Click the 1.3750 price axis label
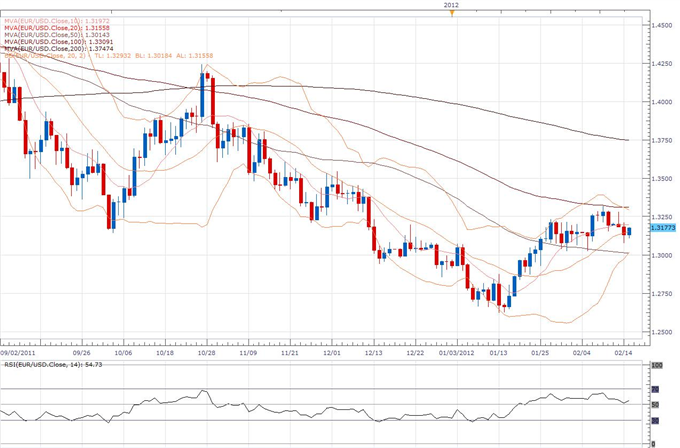 [660, 140]
